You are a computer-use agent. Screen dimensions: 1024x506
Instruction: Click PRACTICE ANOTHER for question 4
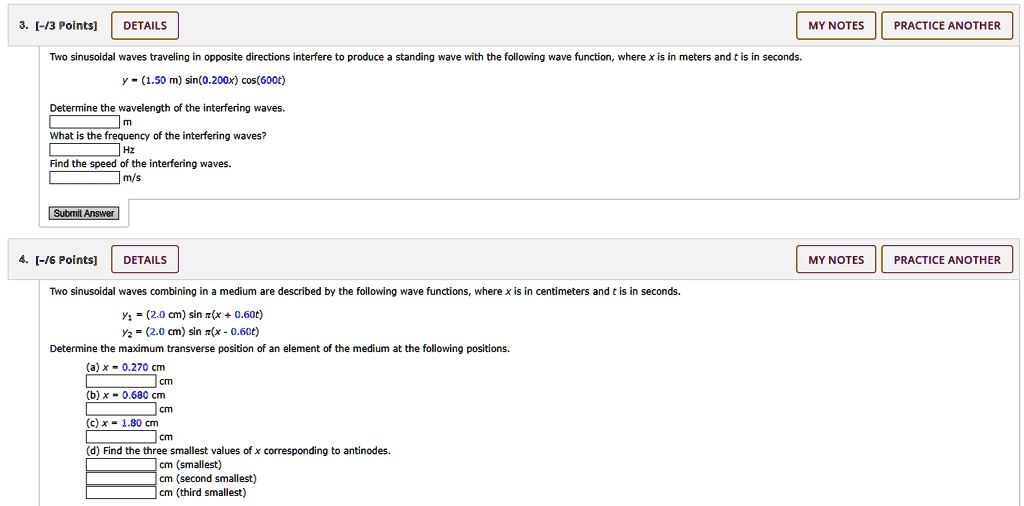(947, 260)
